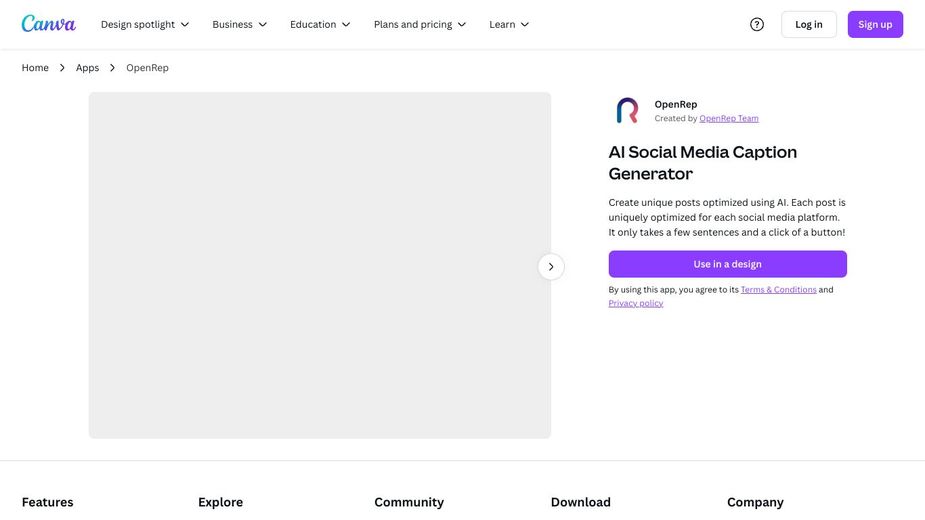
Task: Open the Privacy policy link
Action: (636, 303)
